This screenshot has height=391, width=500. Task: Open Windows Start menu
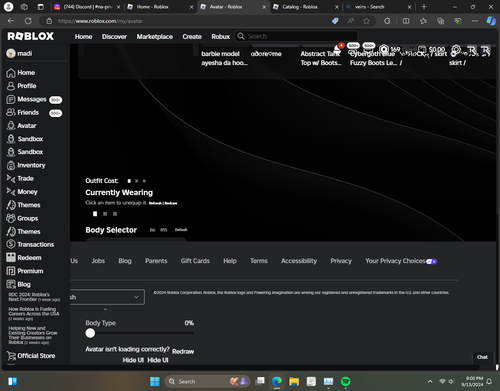click(x=155, y=381)
